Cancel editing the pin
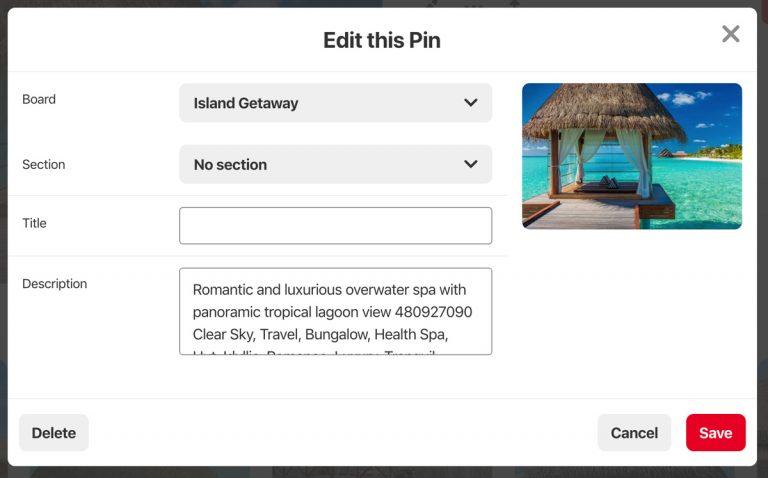 click(634, 433)
